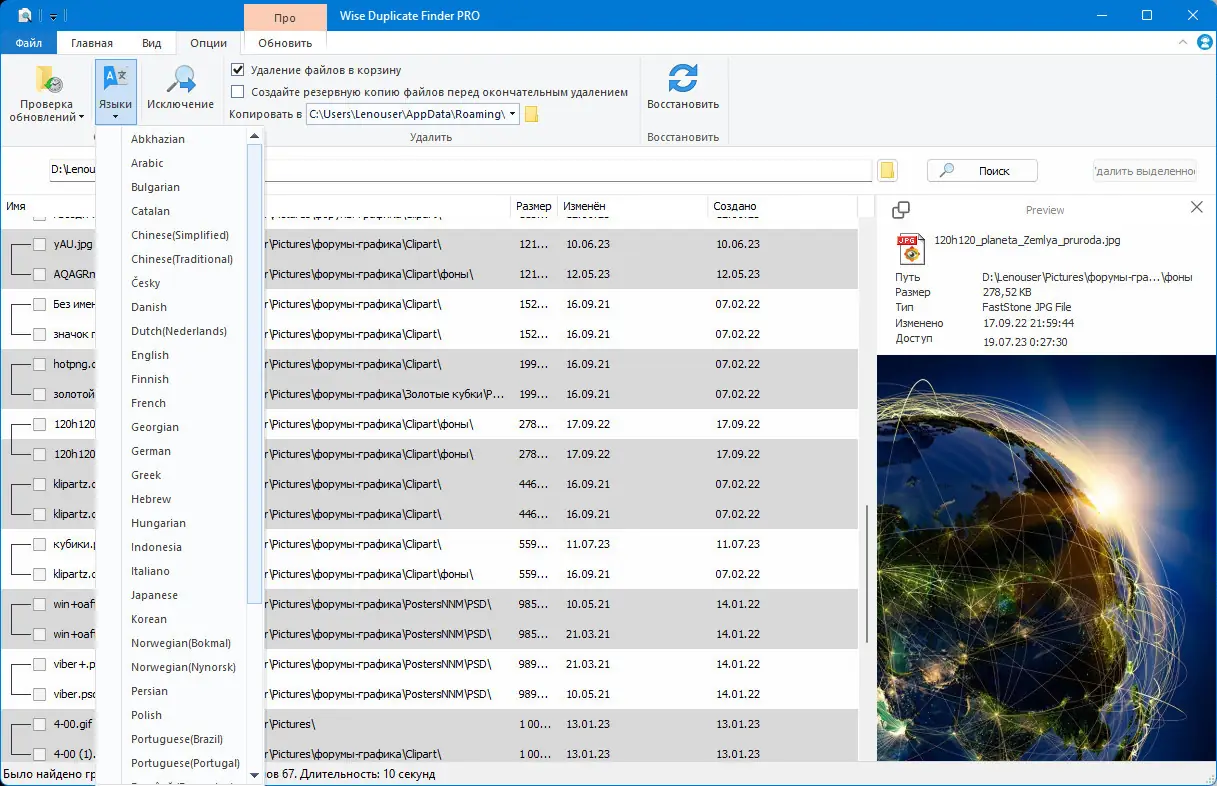
Task: Click the Языки language icon
Action: [x=115, y=78]
